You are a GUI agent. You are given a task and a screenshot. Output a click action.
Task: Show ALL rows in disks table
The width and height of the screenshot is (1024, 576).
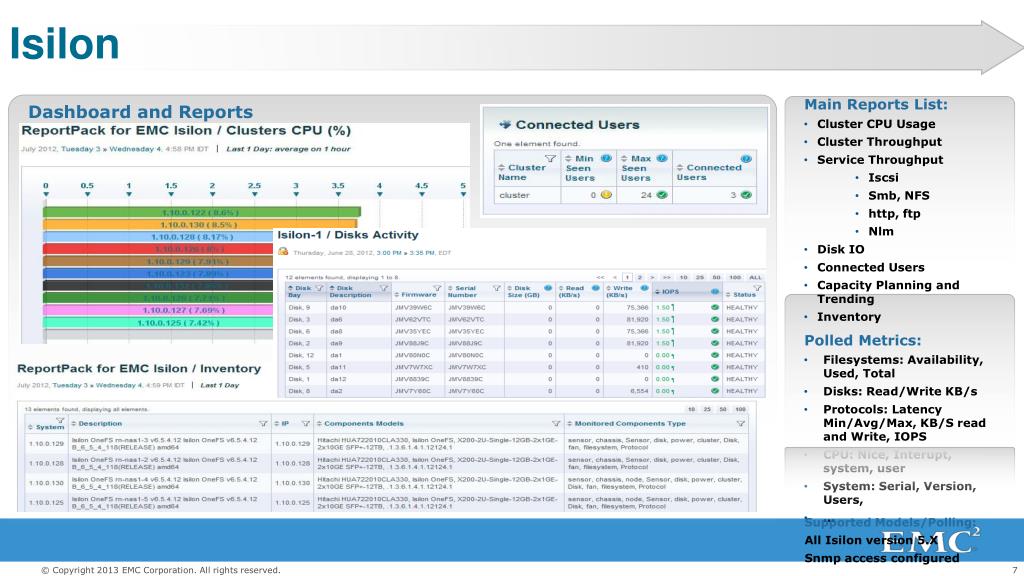755,278
